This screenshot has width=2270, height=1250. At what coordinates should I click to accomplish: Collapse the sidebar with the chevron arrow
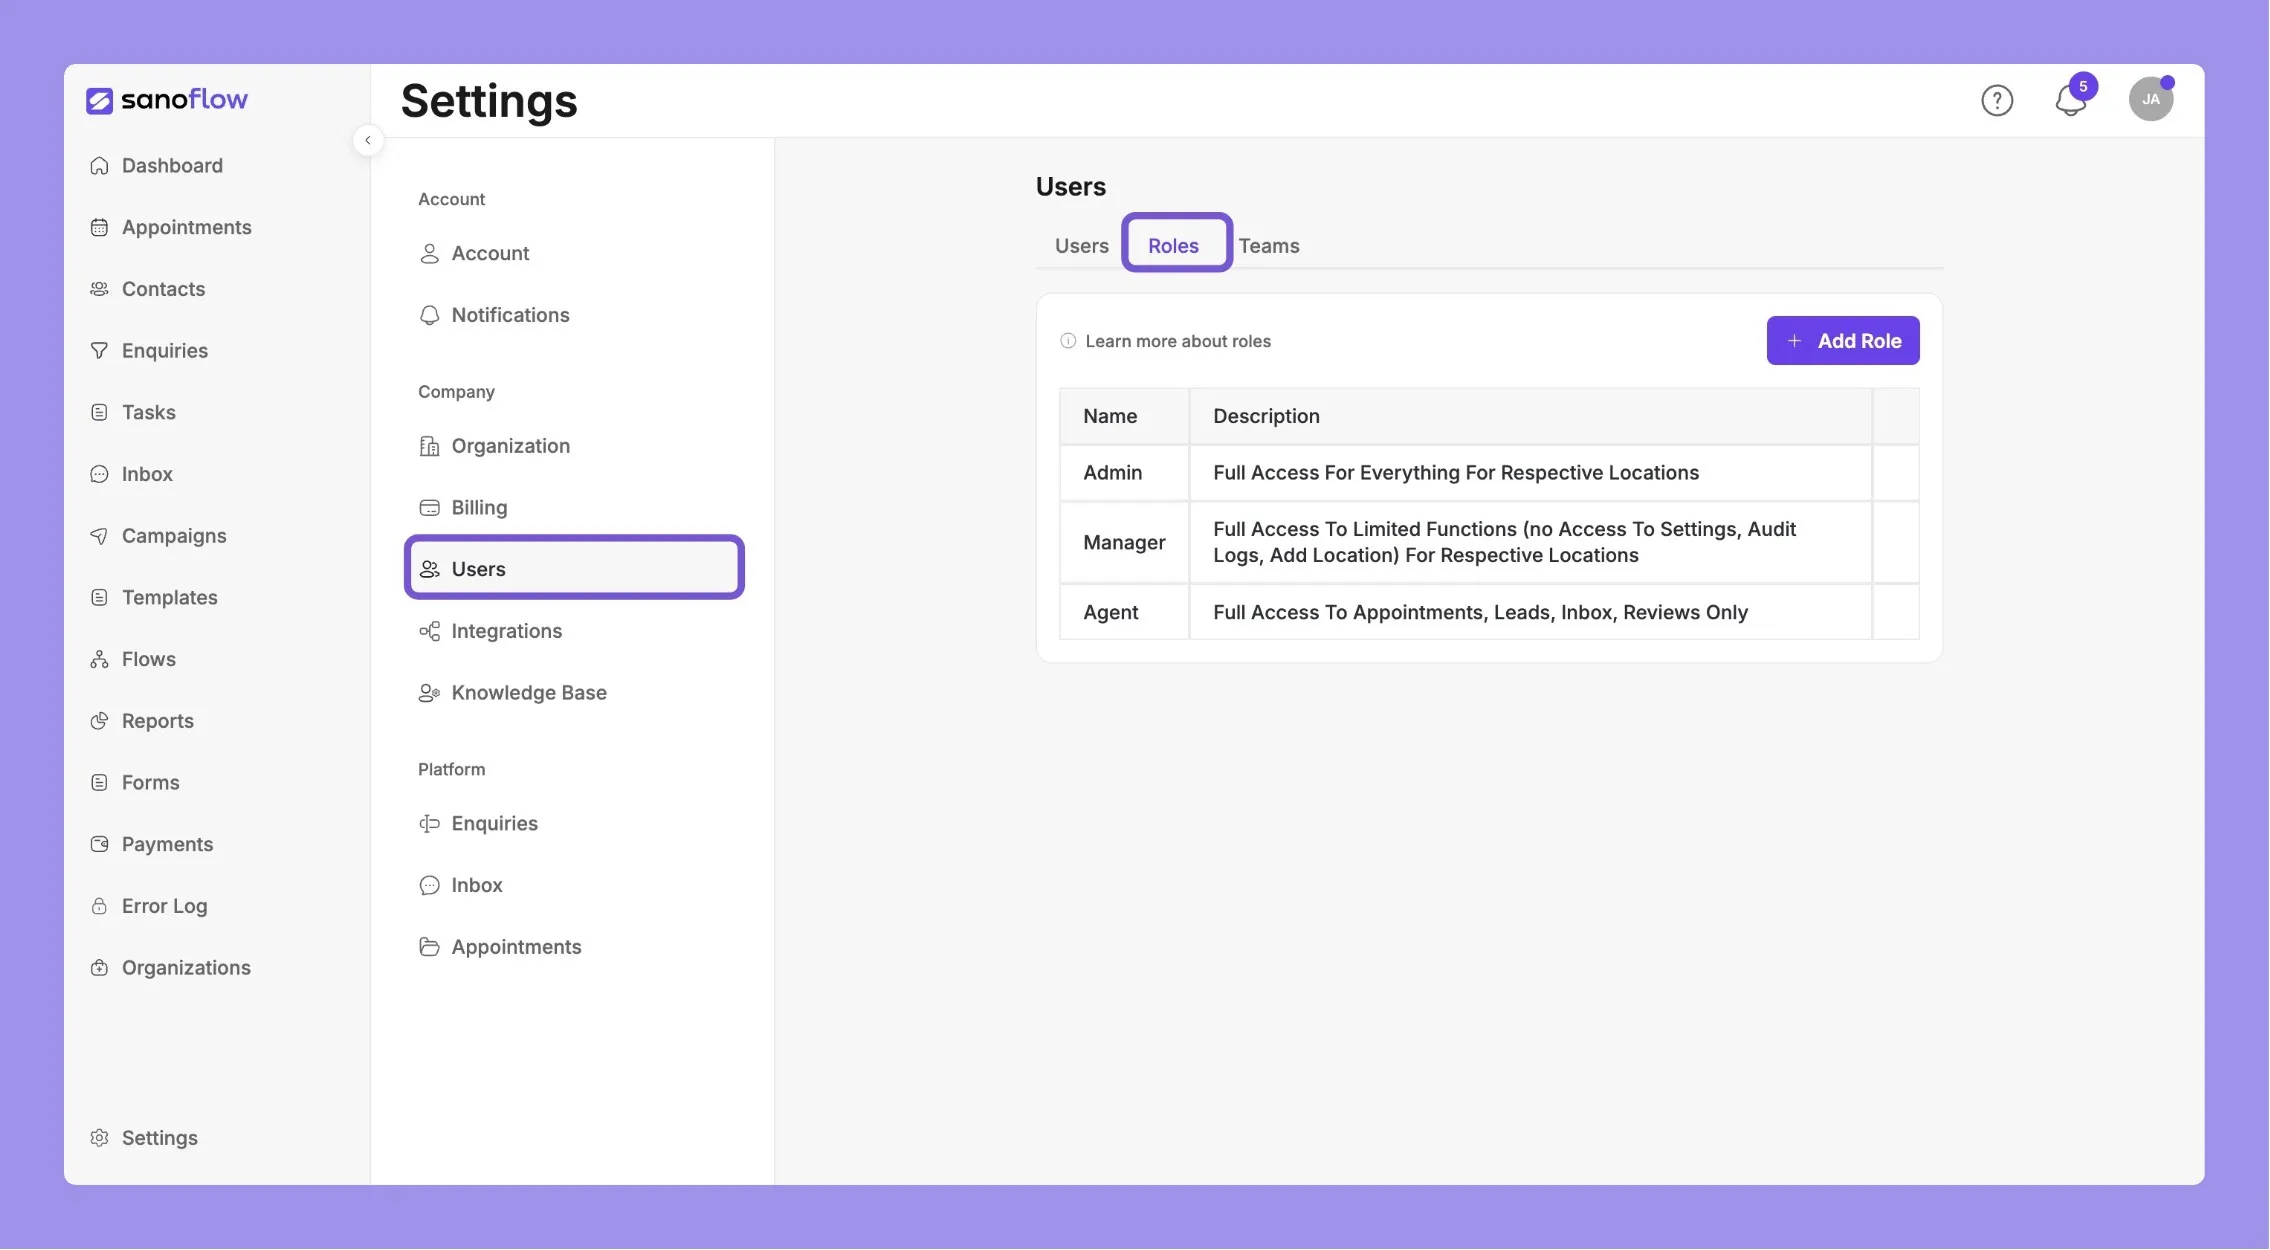368,140
